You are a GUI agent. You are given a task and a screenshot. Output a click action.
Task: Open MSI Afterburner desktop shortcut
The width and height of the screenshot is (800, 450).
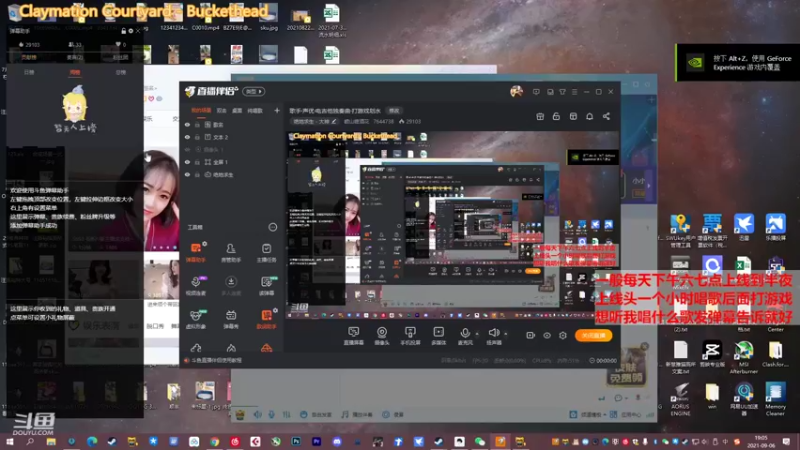tap(743, 357)
